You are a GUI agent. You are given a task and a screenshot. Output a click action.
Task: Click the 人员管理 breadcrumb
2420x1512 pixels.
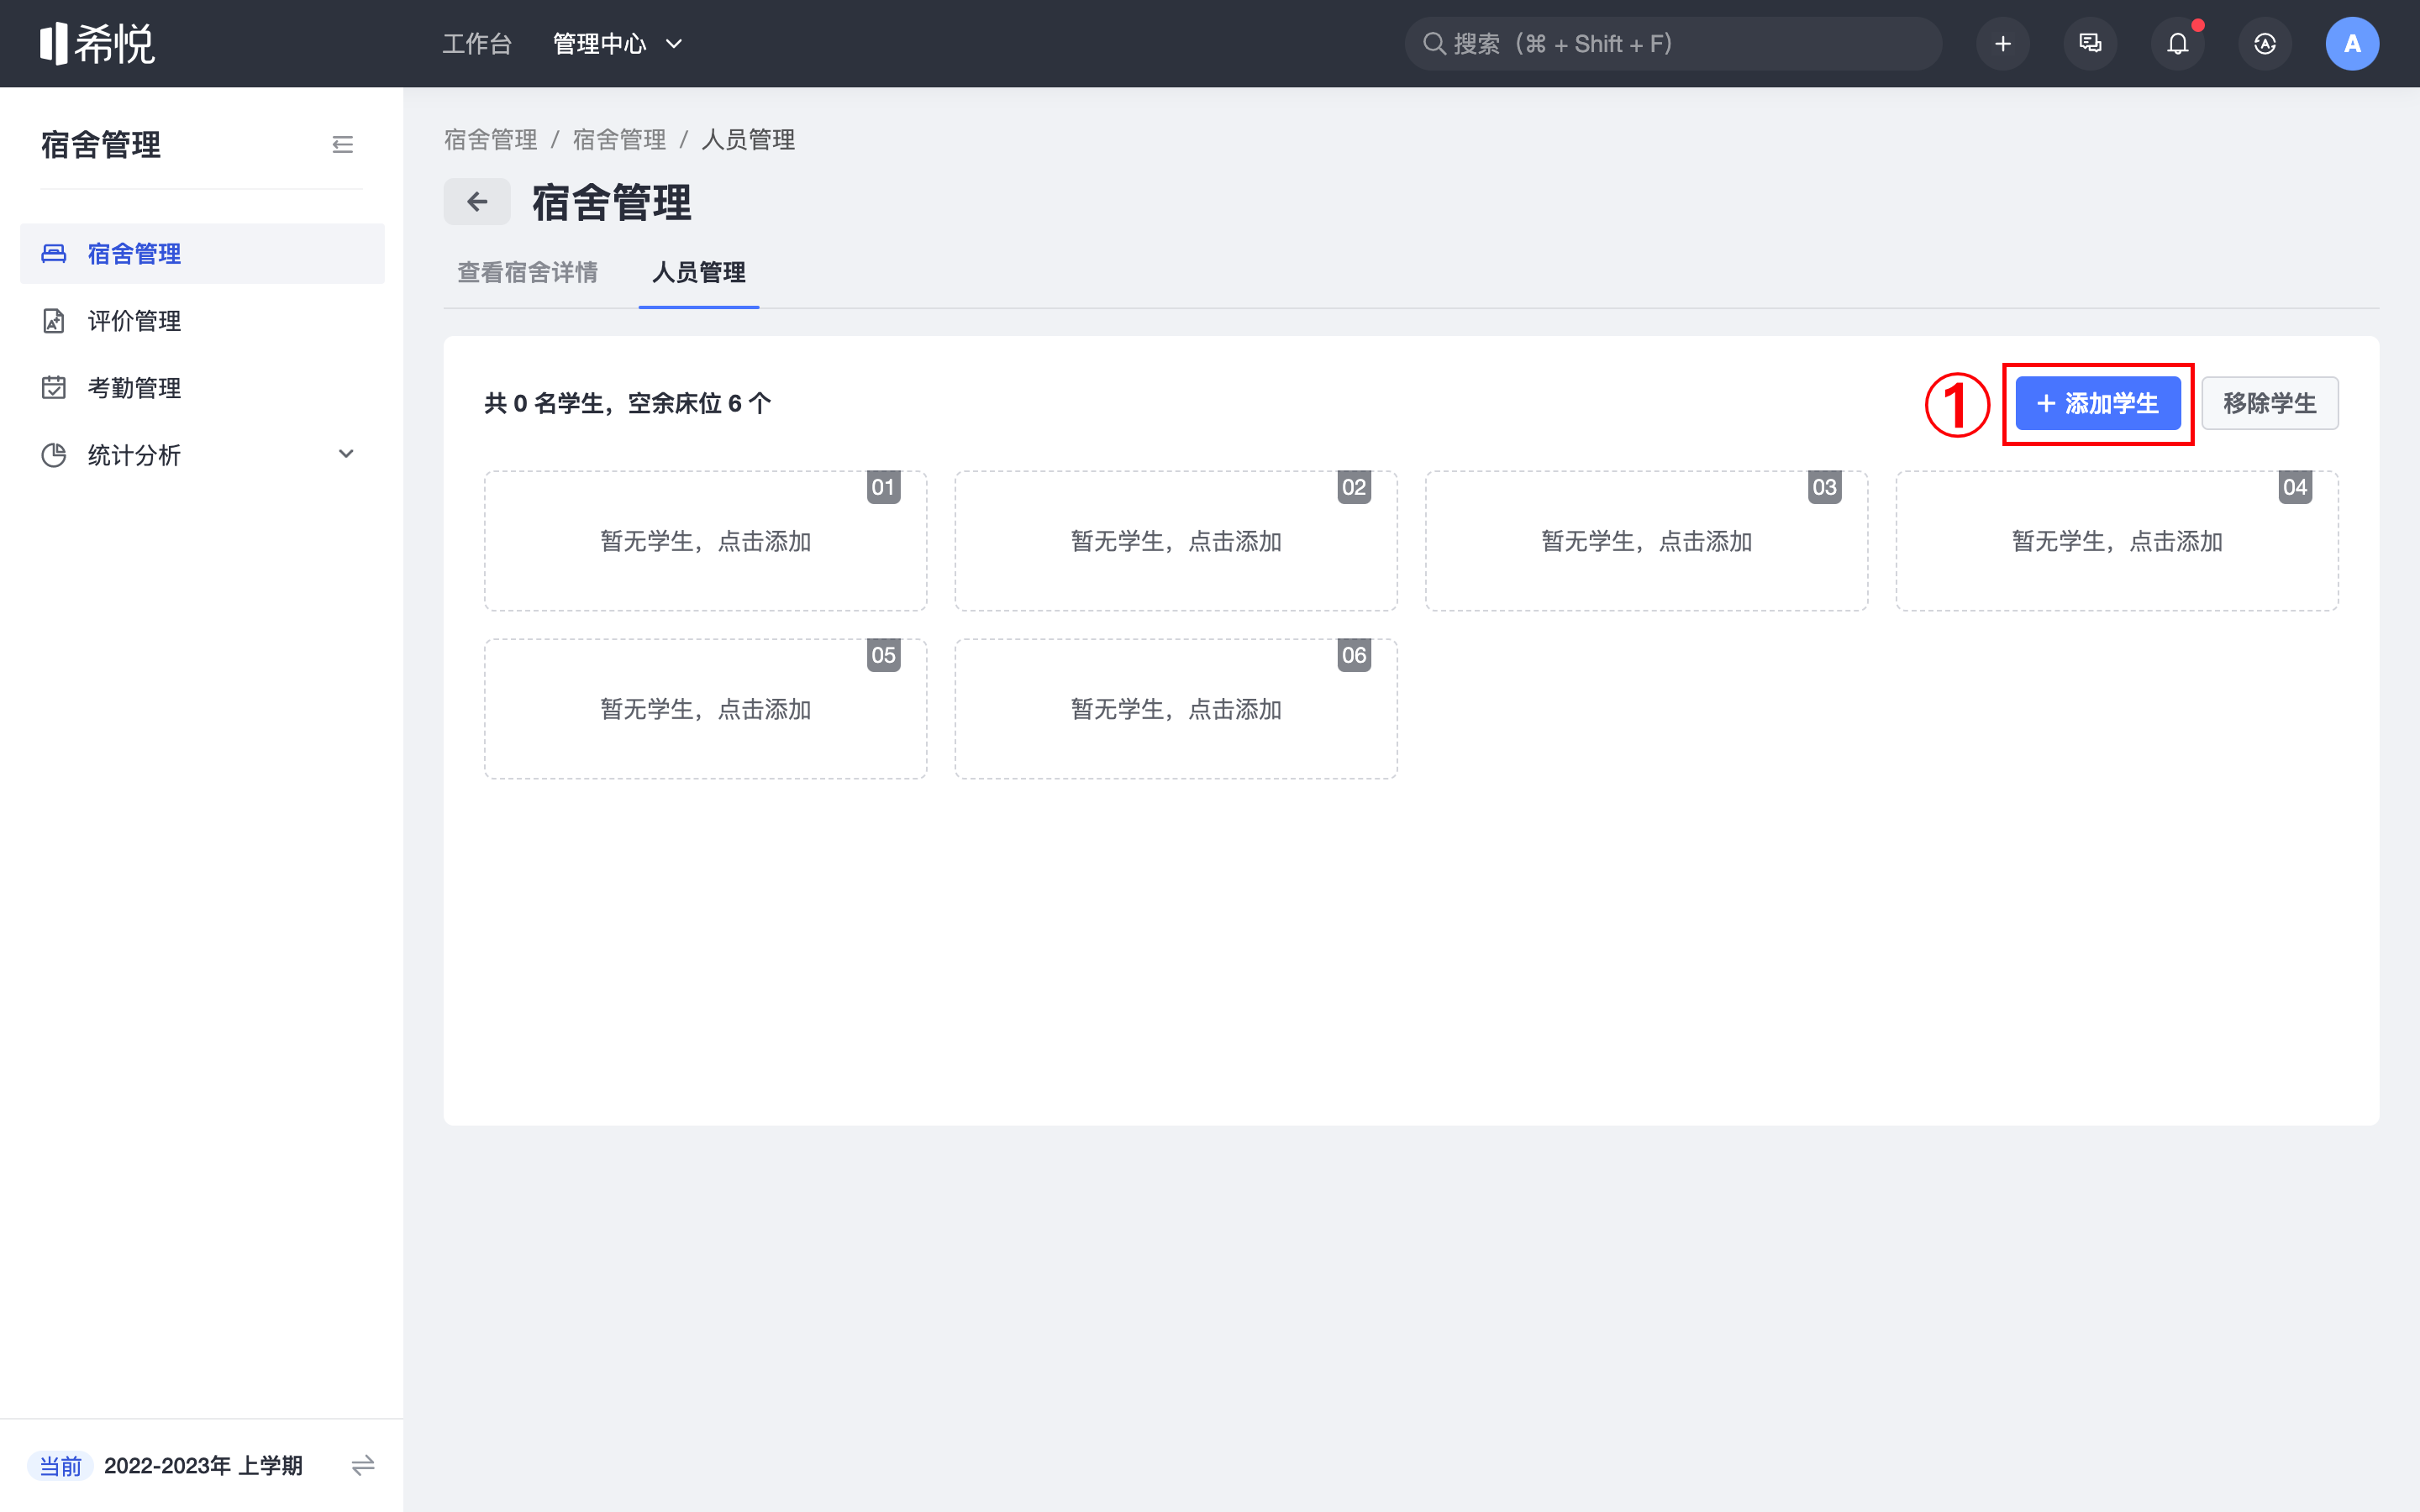pos(748,139)
